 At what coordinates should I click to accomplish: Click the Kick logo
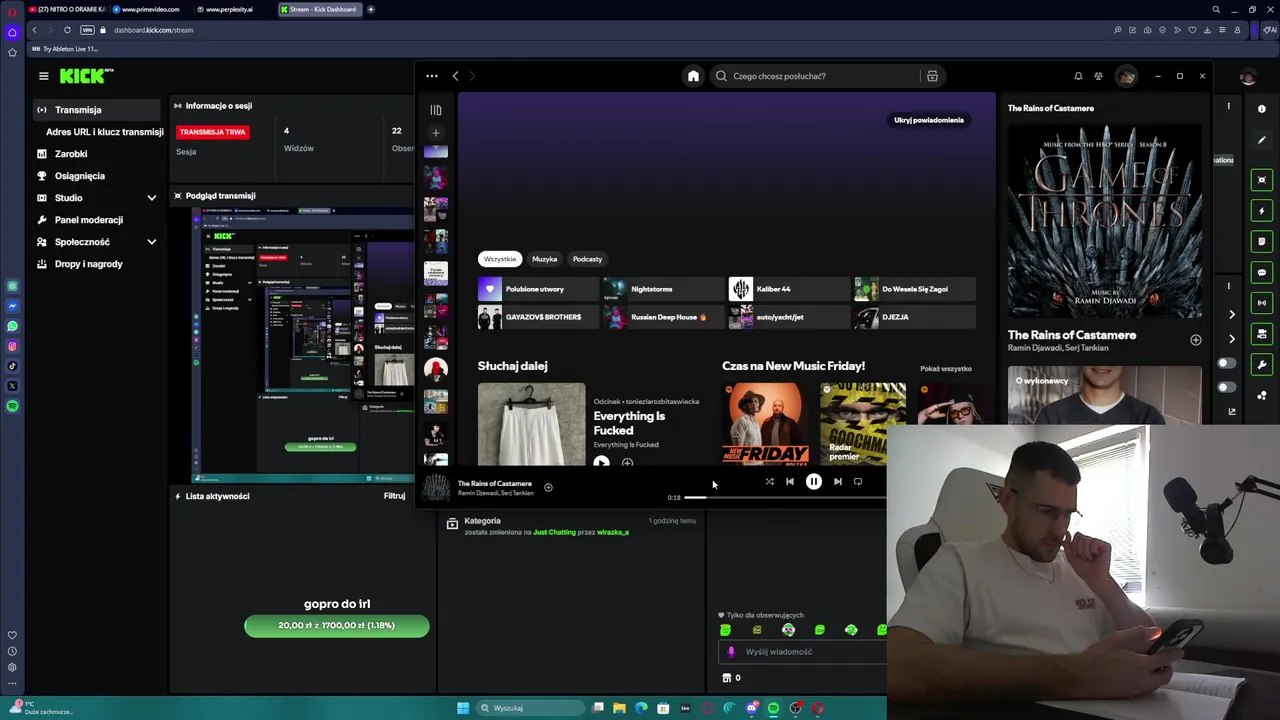(85, 76)
